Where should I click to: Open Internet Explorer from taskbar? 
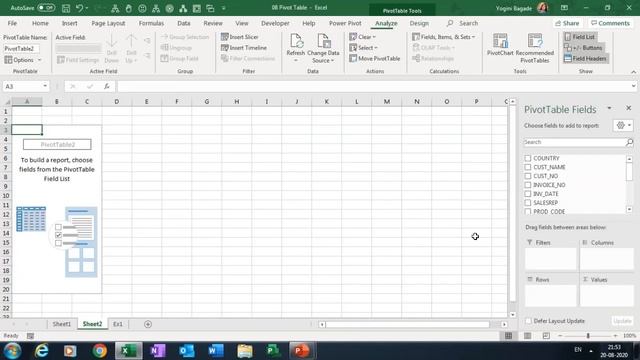point(42,351)
